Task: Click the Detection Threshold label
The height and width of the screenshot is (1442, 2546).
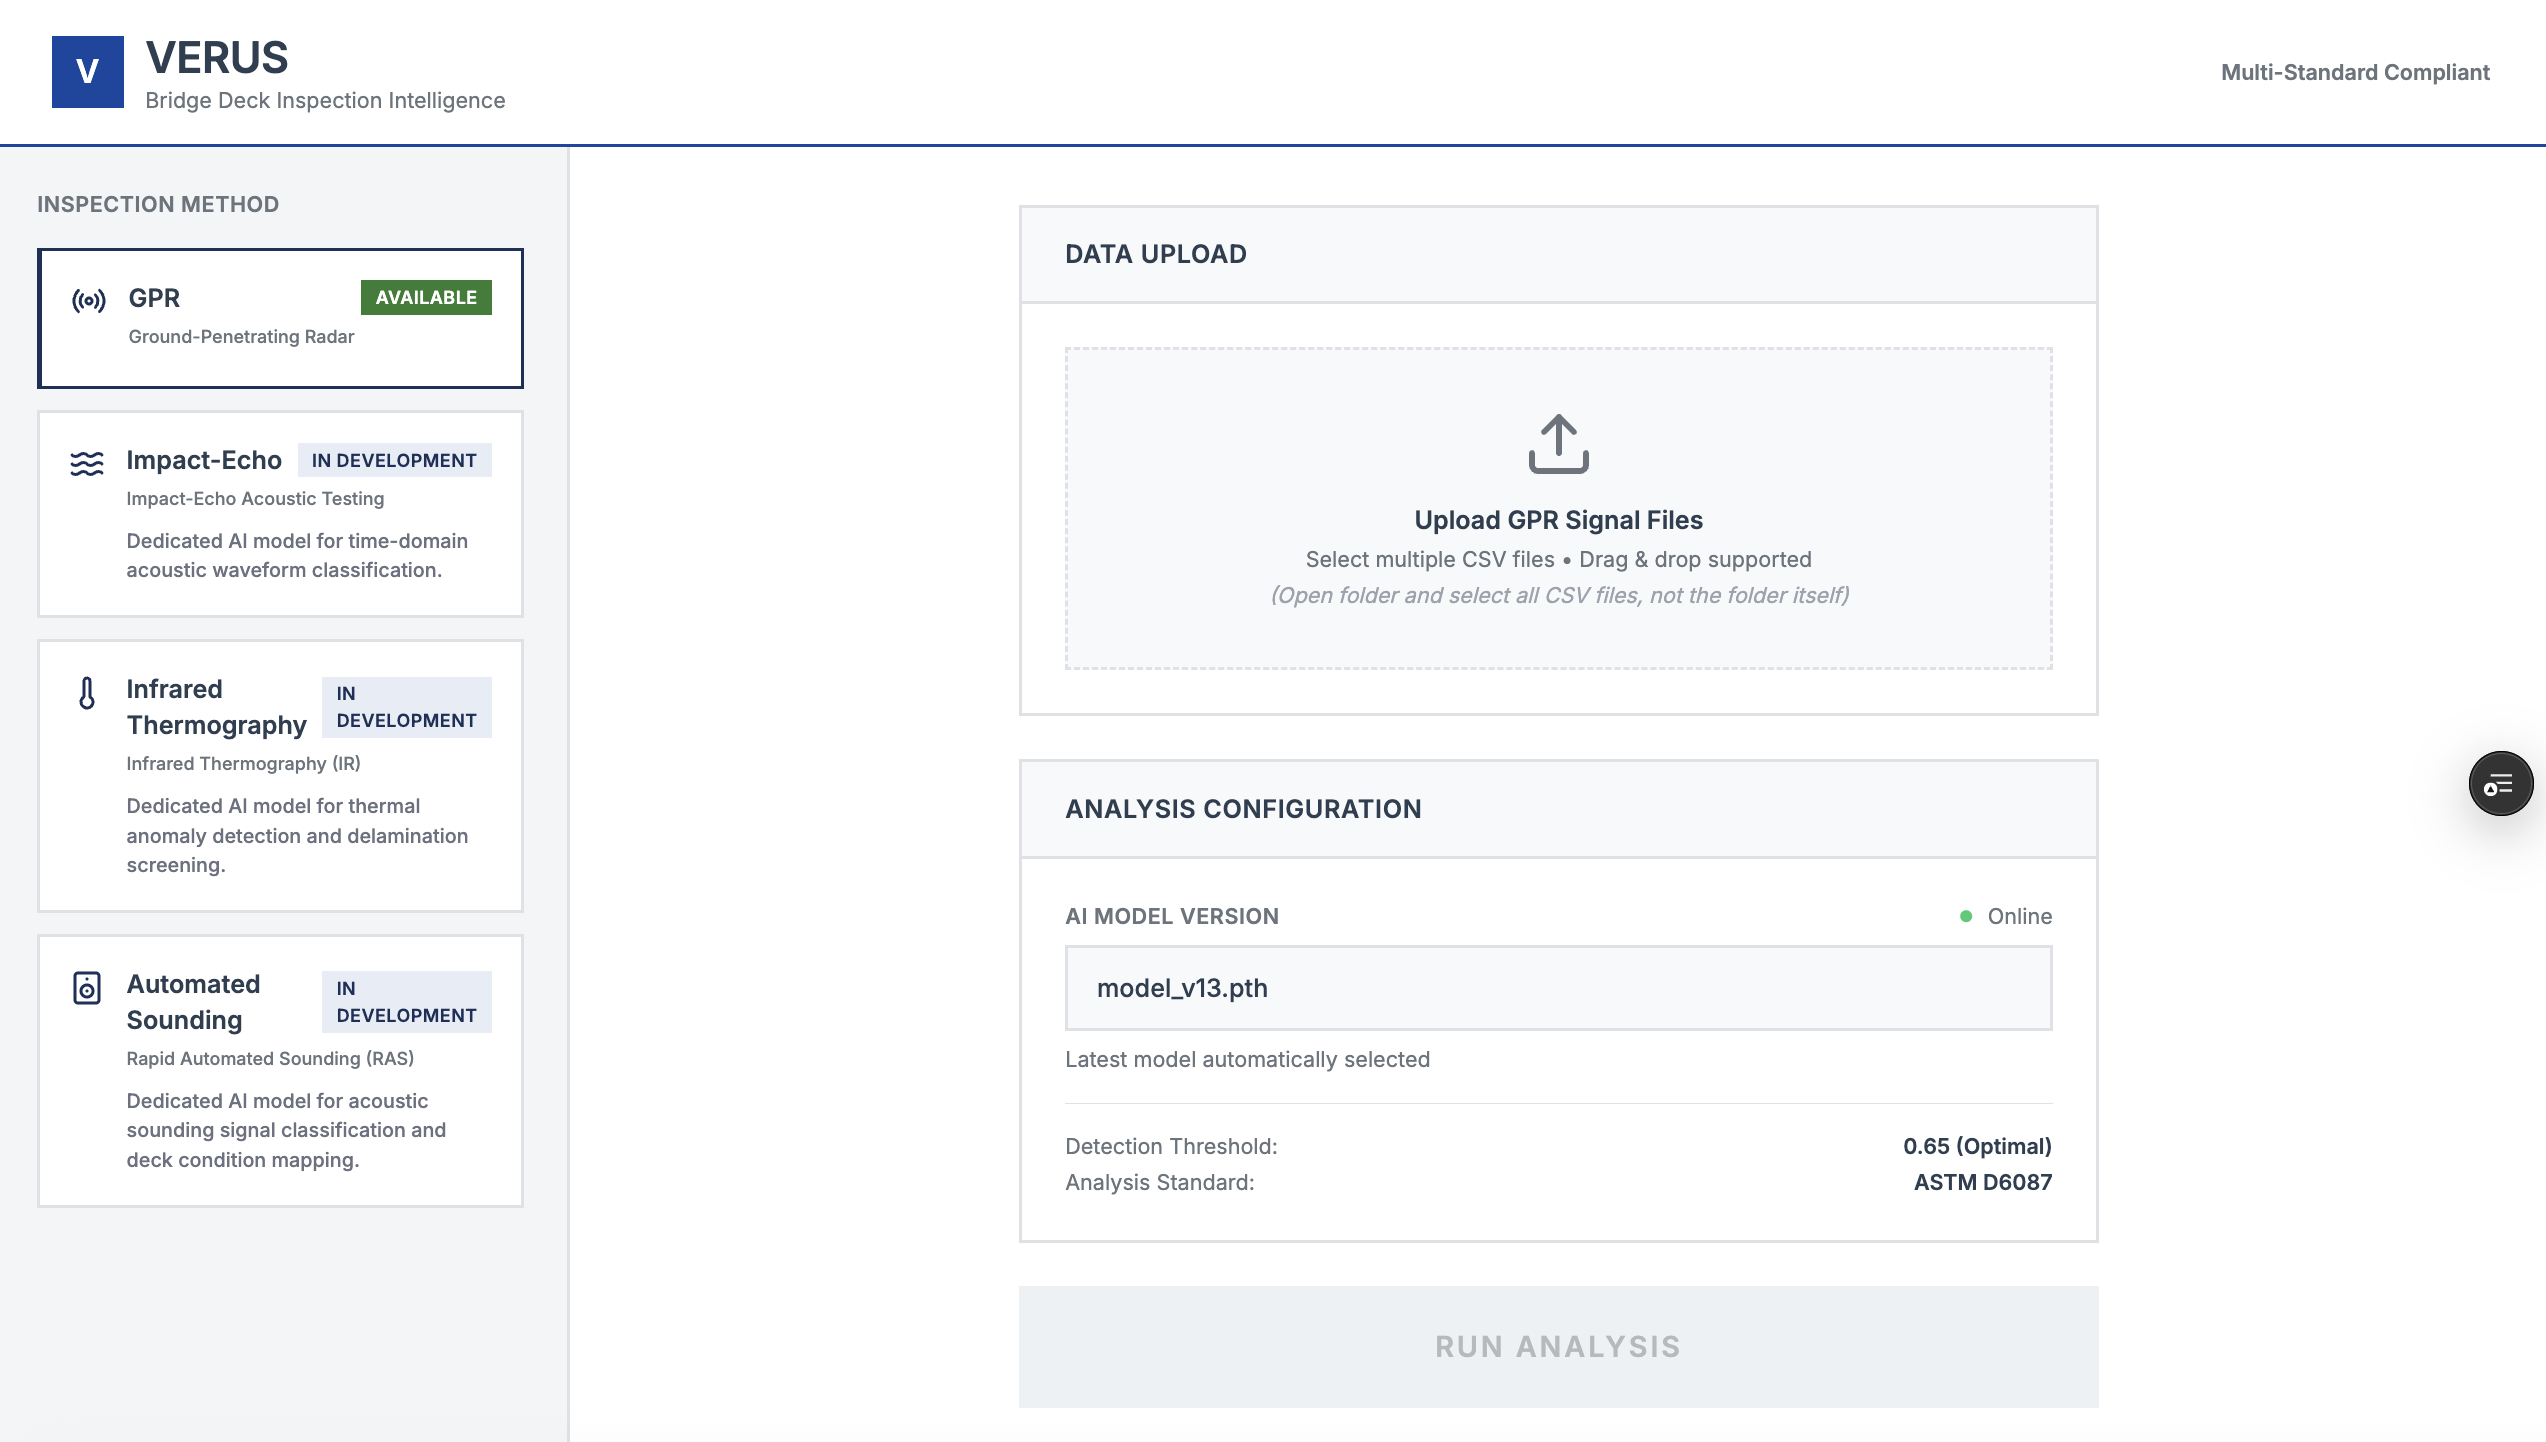Action: click(1171, 1146)
